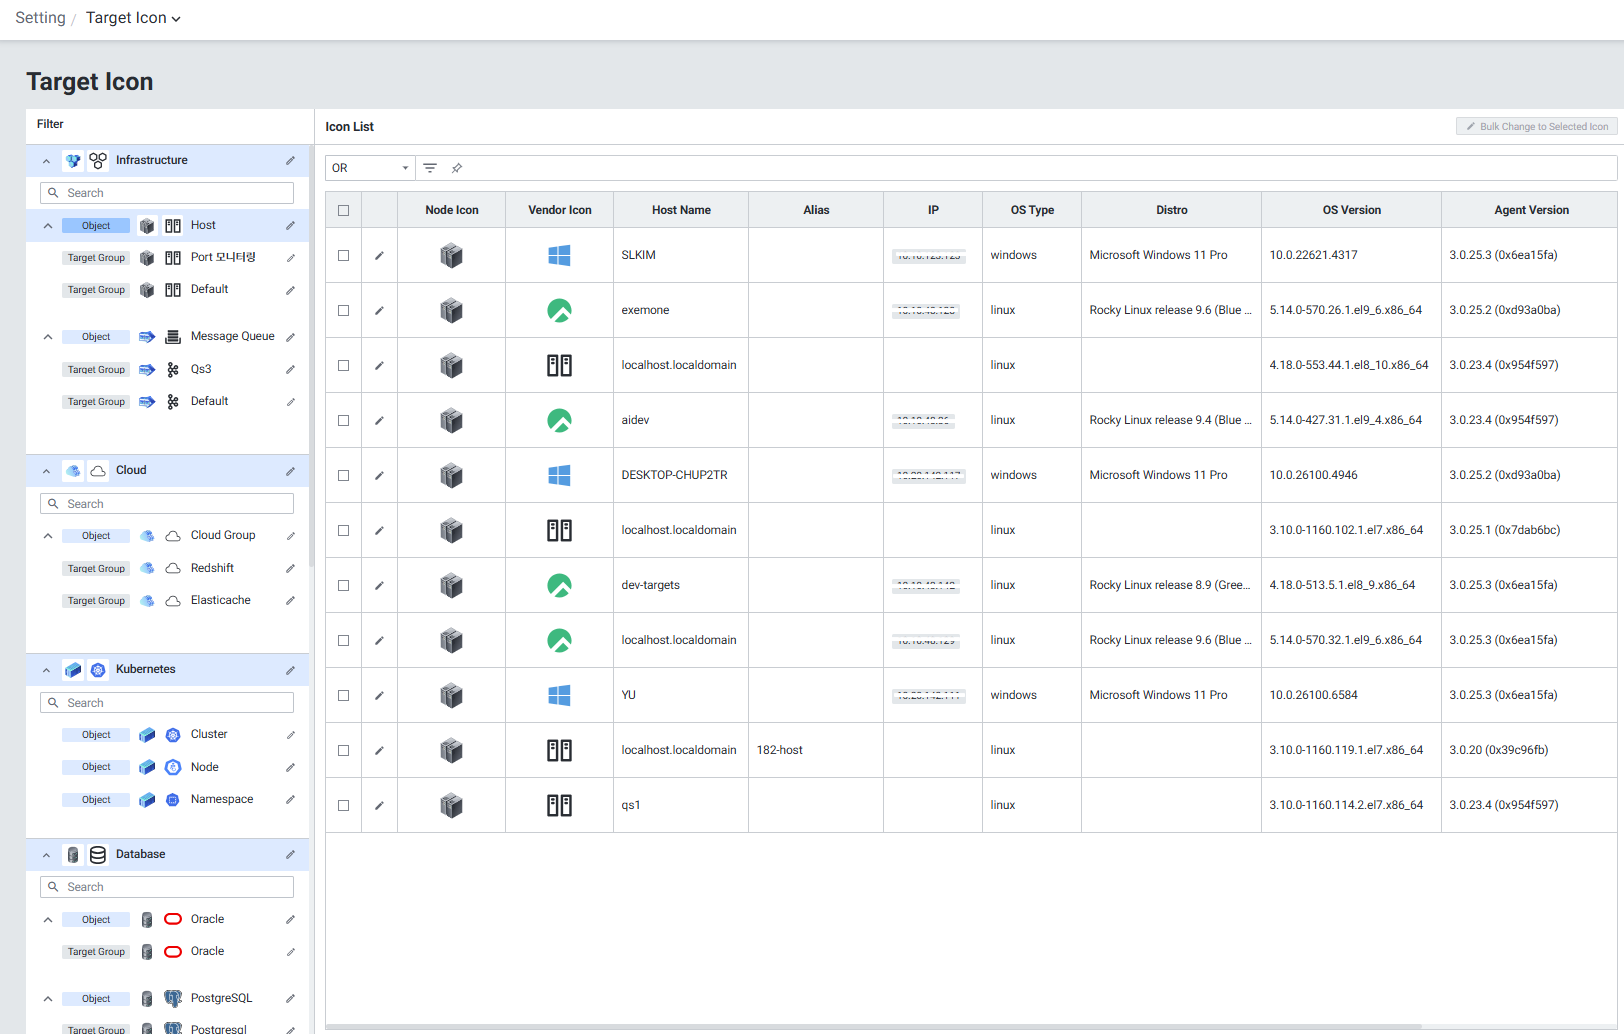Click Bulk Change to Selected Icon button

pos(1536,127)
